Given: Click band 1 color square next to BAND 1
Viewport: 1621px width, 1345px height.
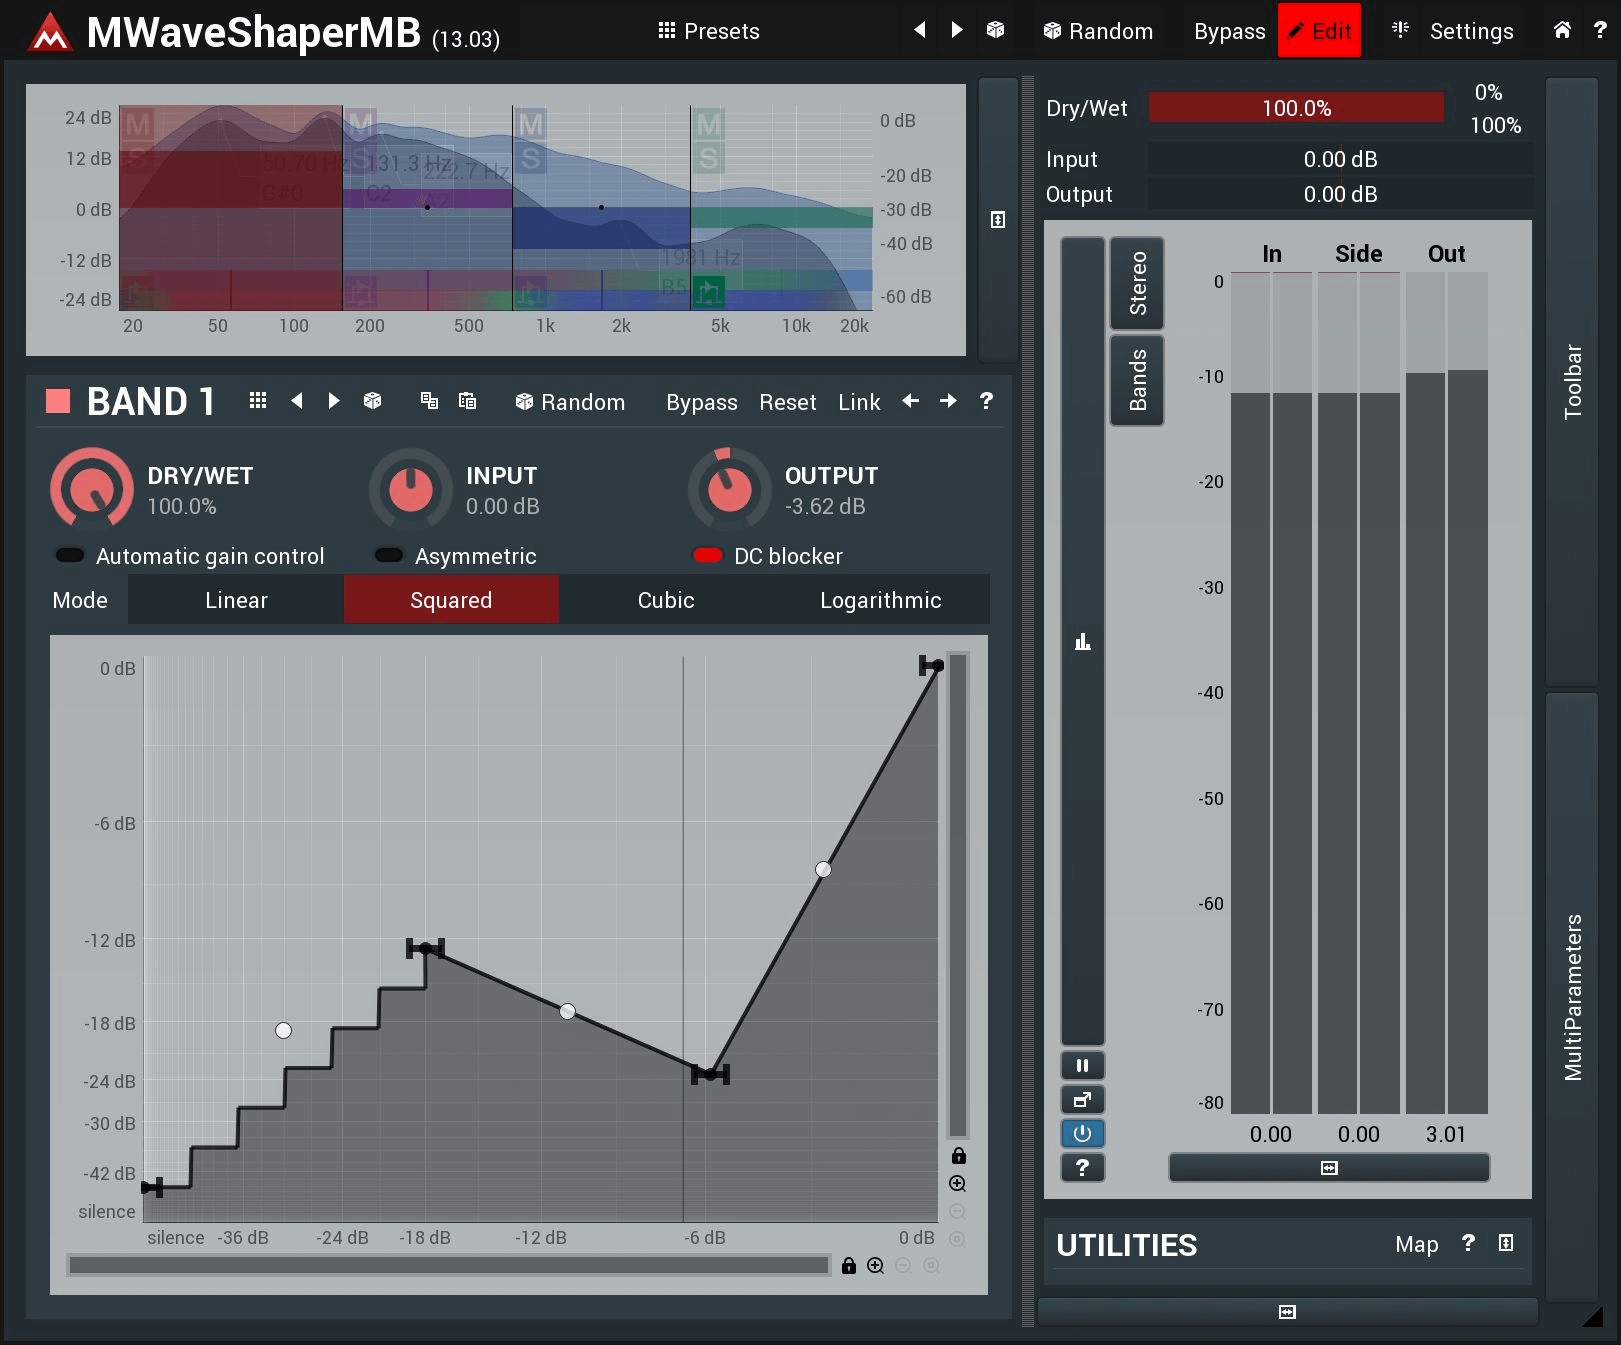Looking at the screenshot, I should (58, 401).
